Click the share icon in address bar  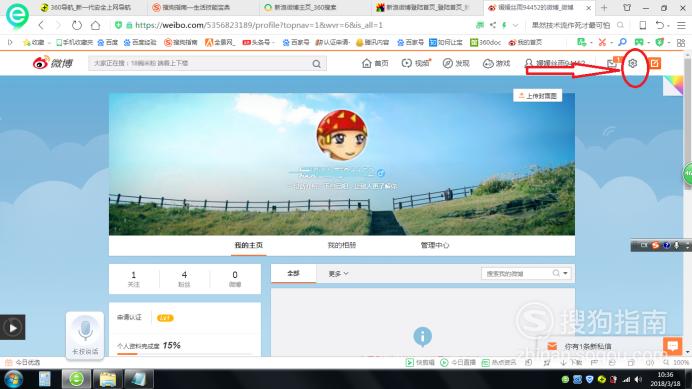(x=493, y=25)
